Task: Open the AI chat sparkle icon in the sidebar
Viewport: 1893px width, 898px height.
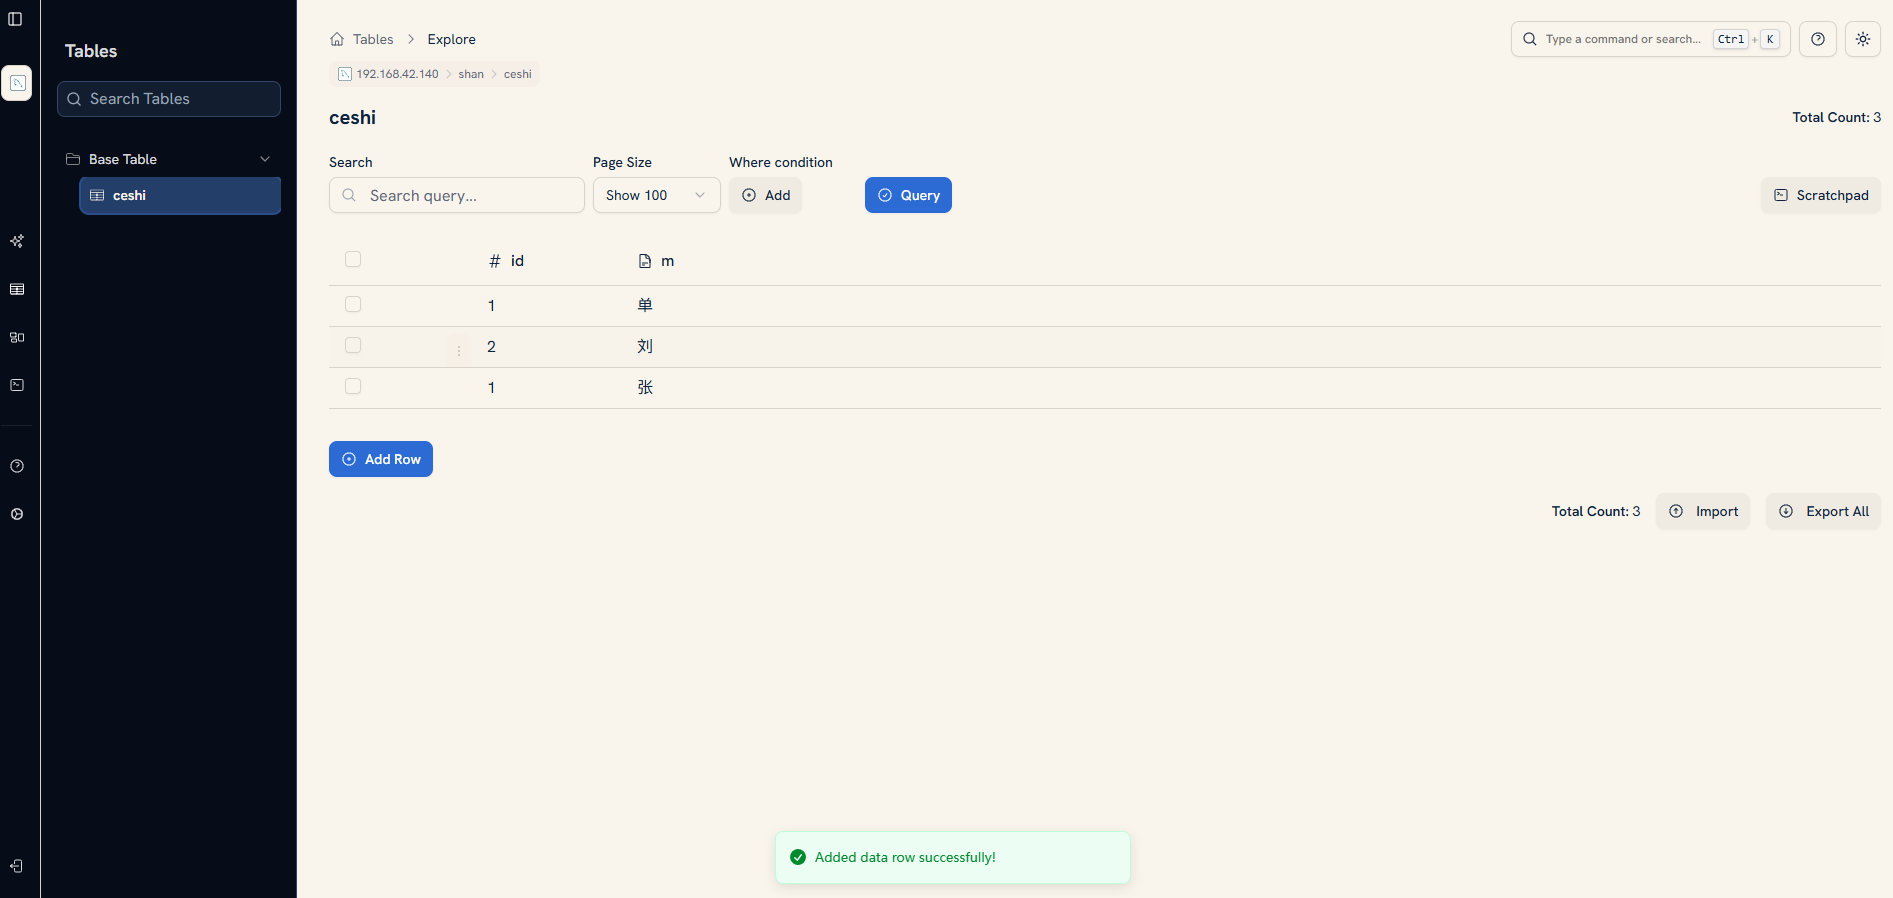Action: pyautogui.click(x=17, y=241)
